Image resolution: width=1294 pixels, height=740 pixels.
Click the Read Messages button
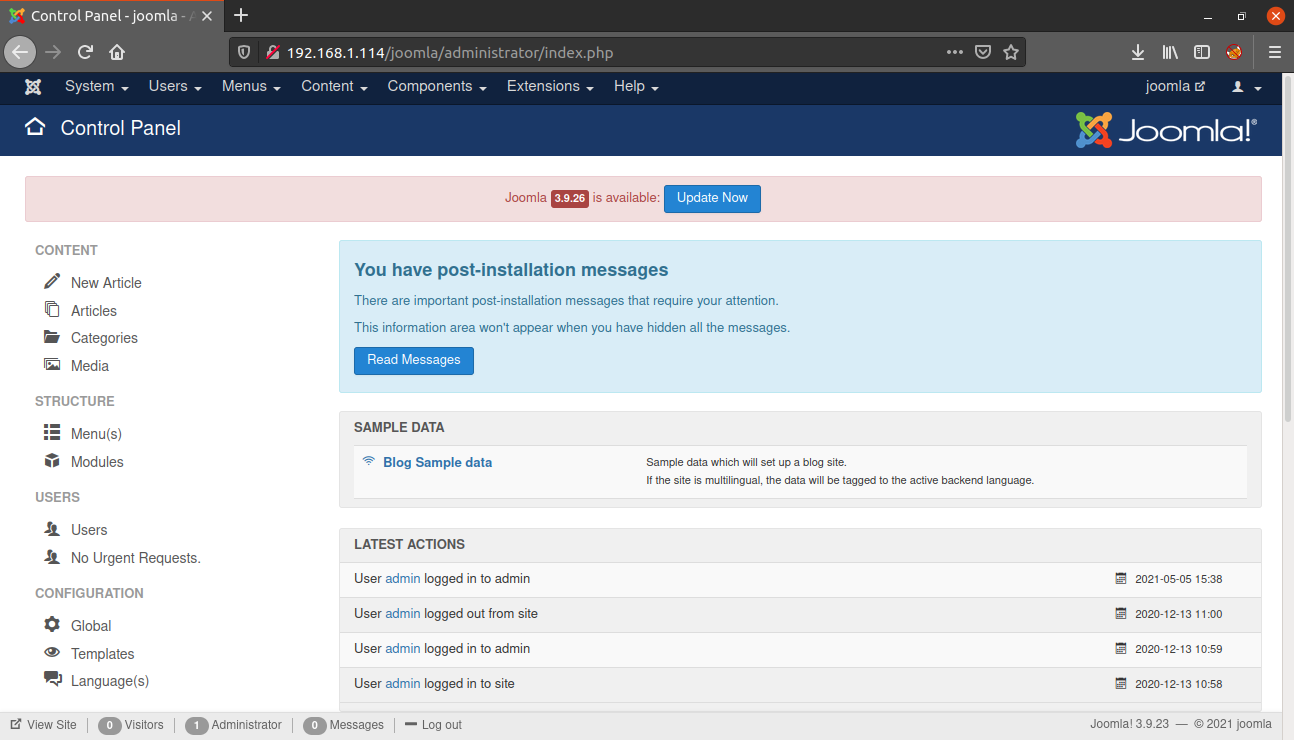414,360
